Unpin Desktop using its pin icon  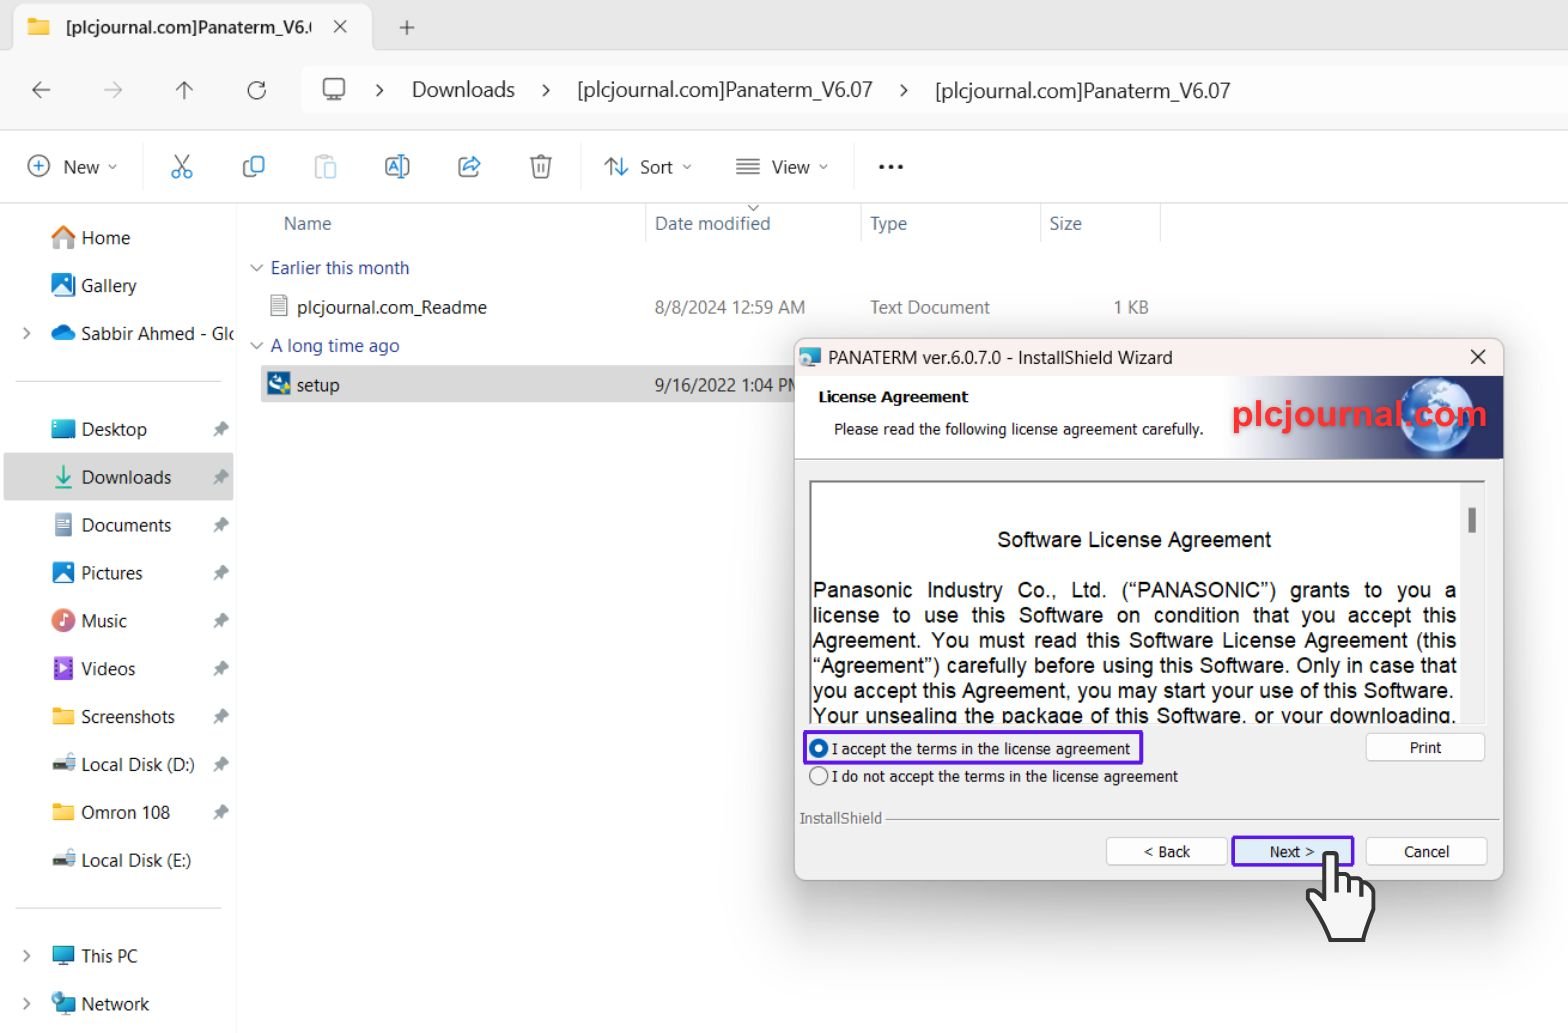click(220, 429)
